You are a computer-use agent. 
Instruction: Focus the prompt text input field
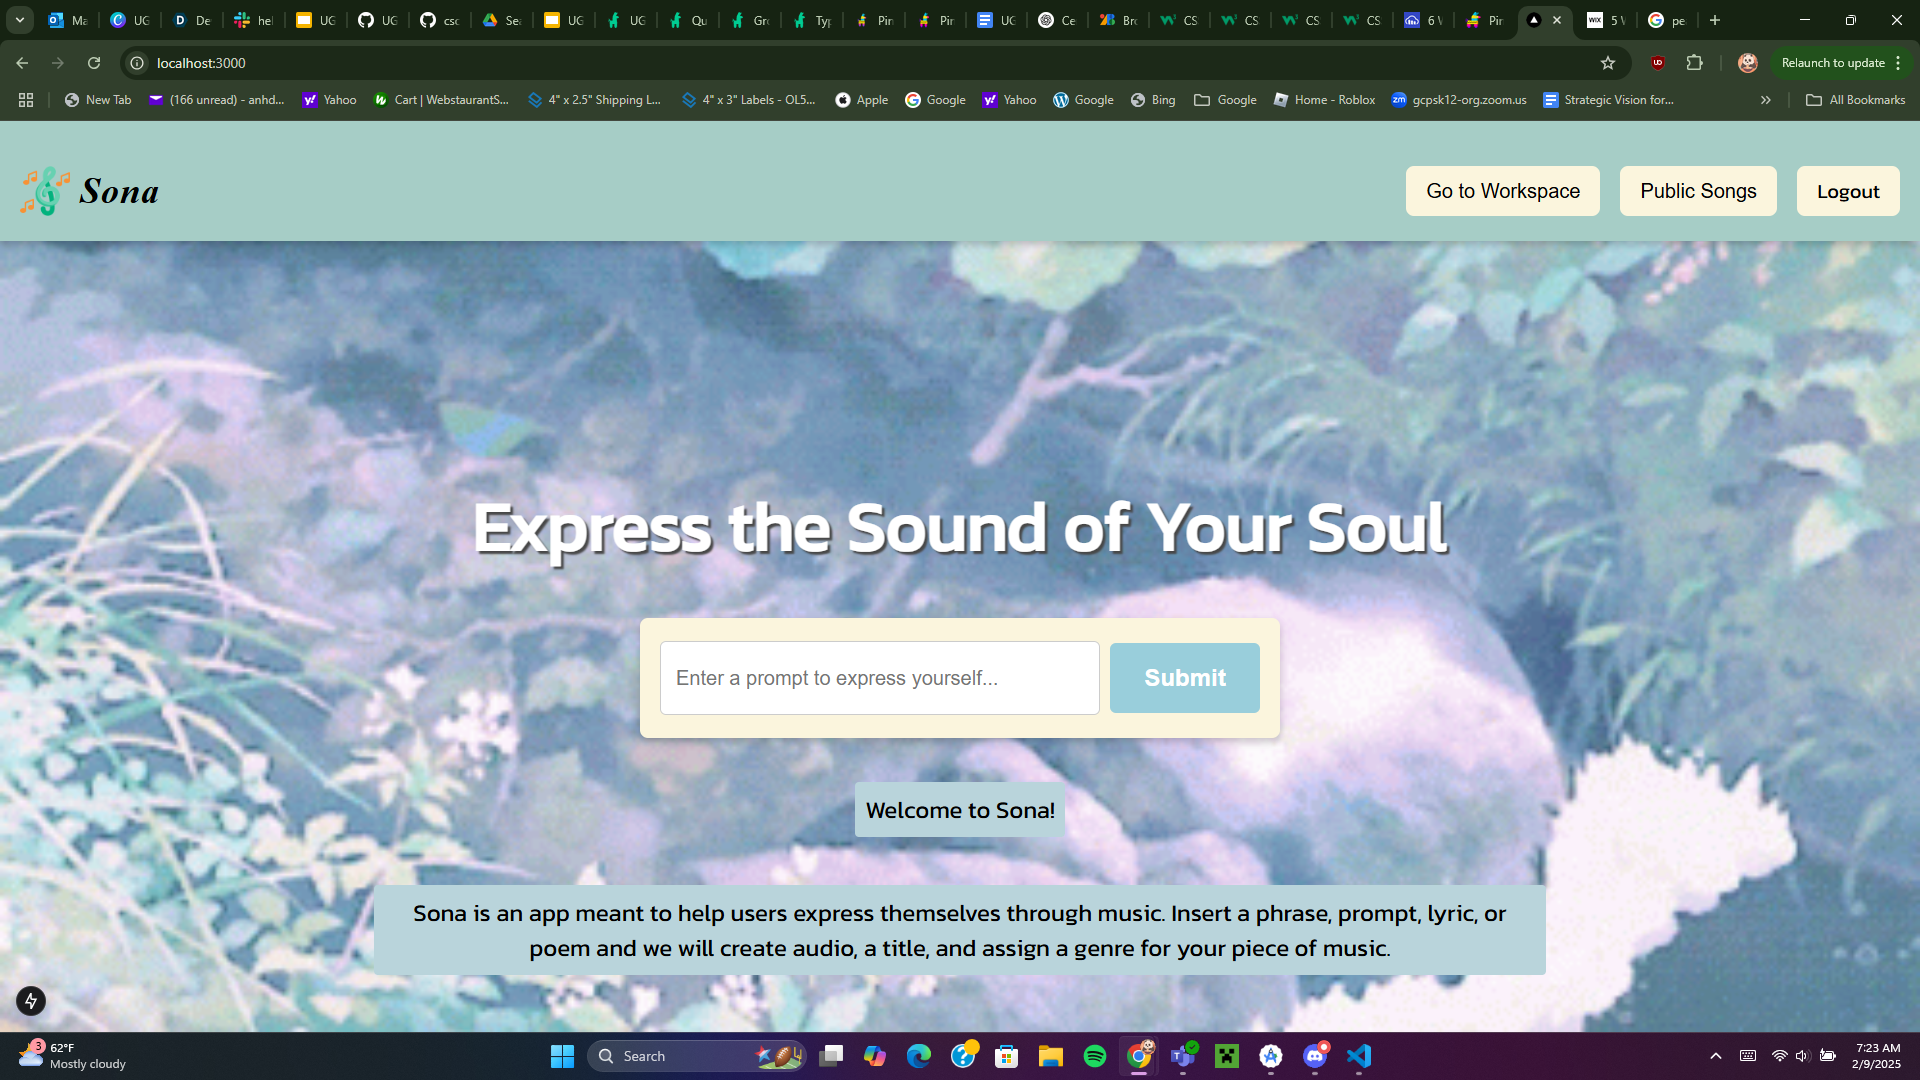click(x=879, y=678)
